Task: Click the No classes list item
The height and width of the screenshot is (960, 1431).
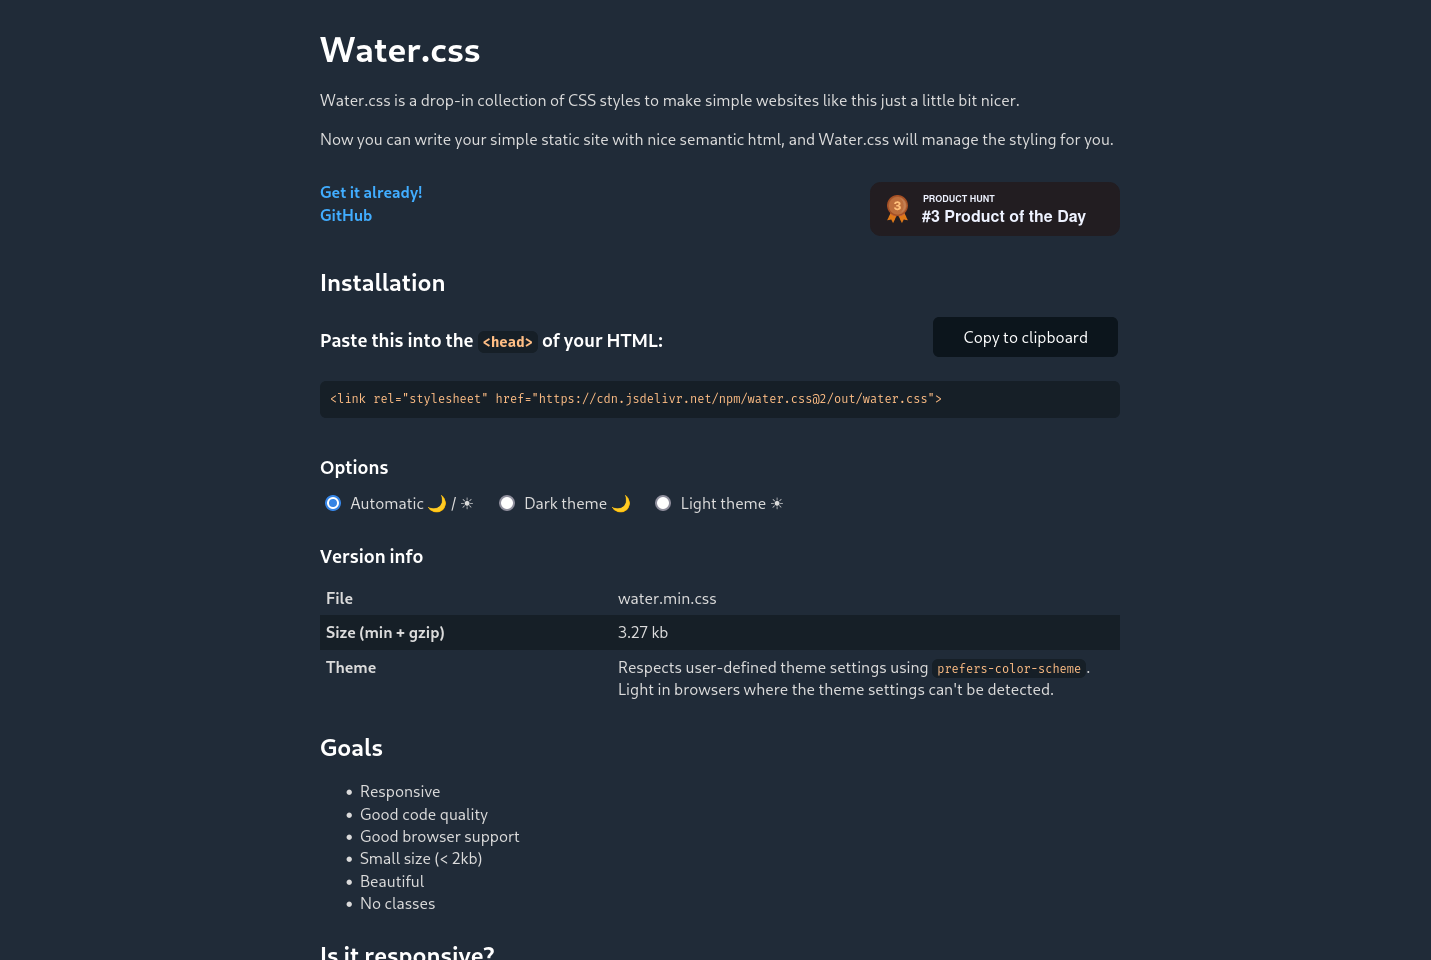Action: pyautogui.click(x=397, y=903)
